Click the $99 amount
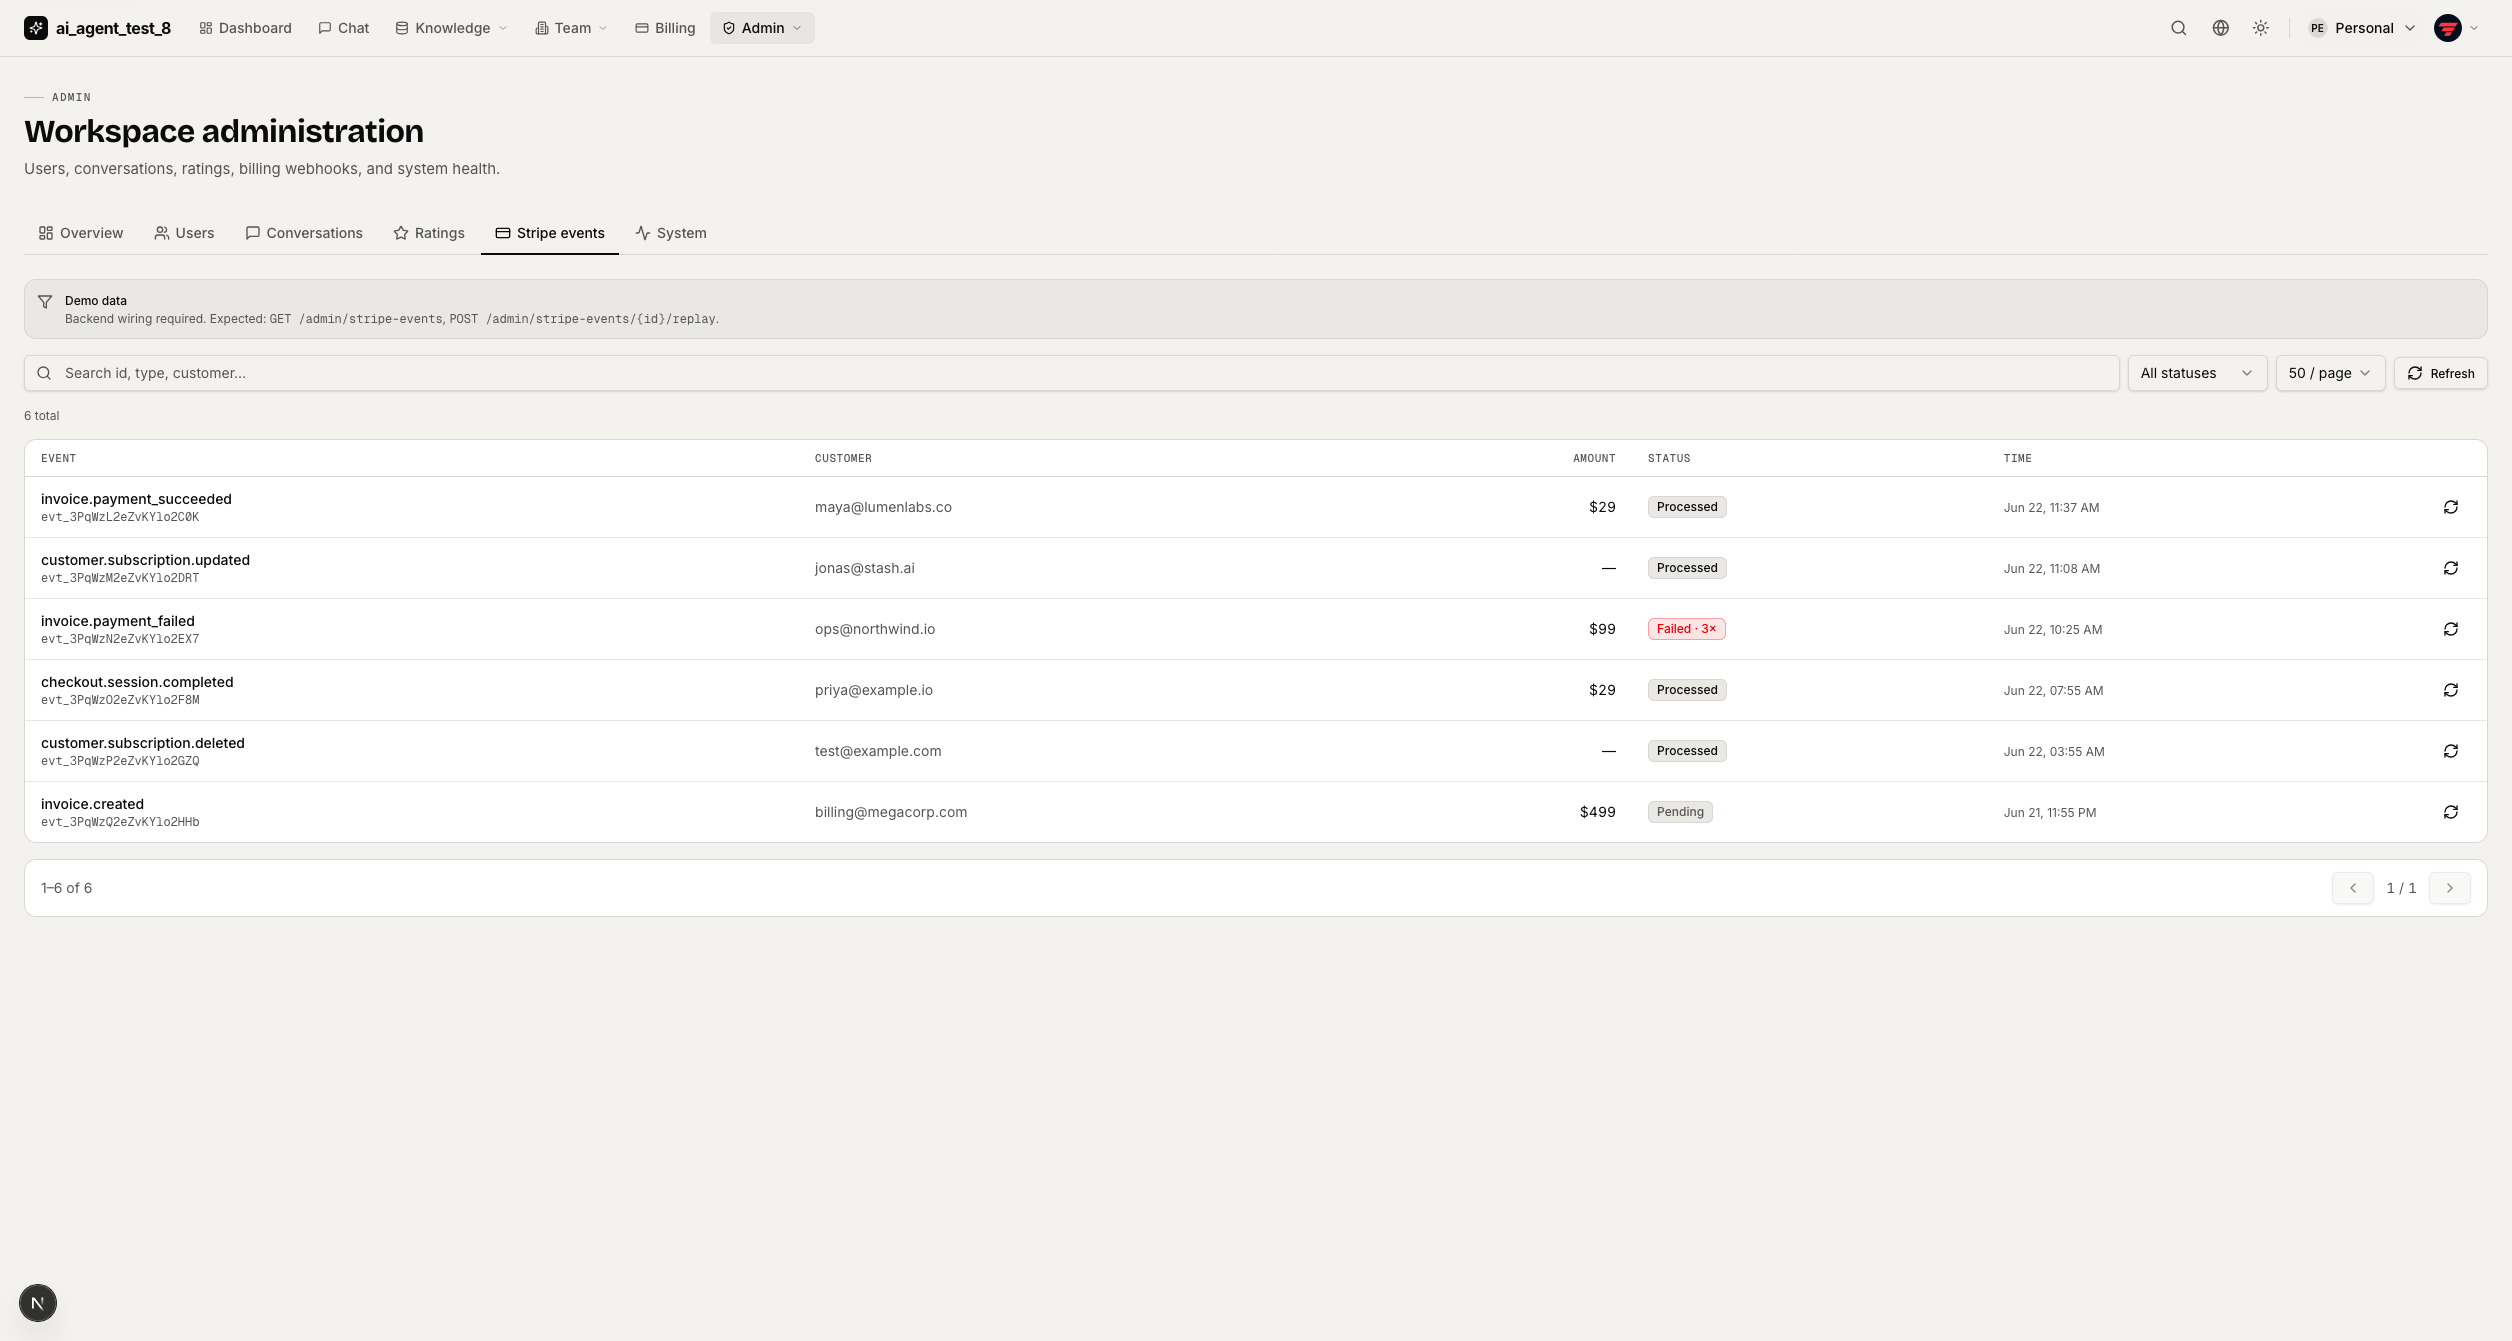This screenshot has width=2512, height=1341. pyautogui.click(x=1602, y=629)
